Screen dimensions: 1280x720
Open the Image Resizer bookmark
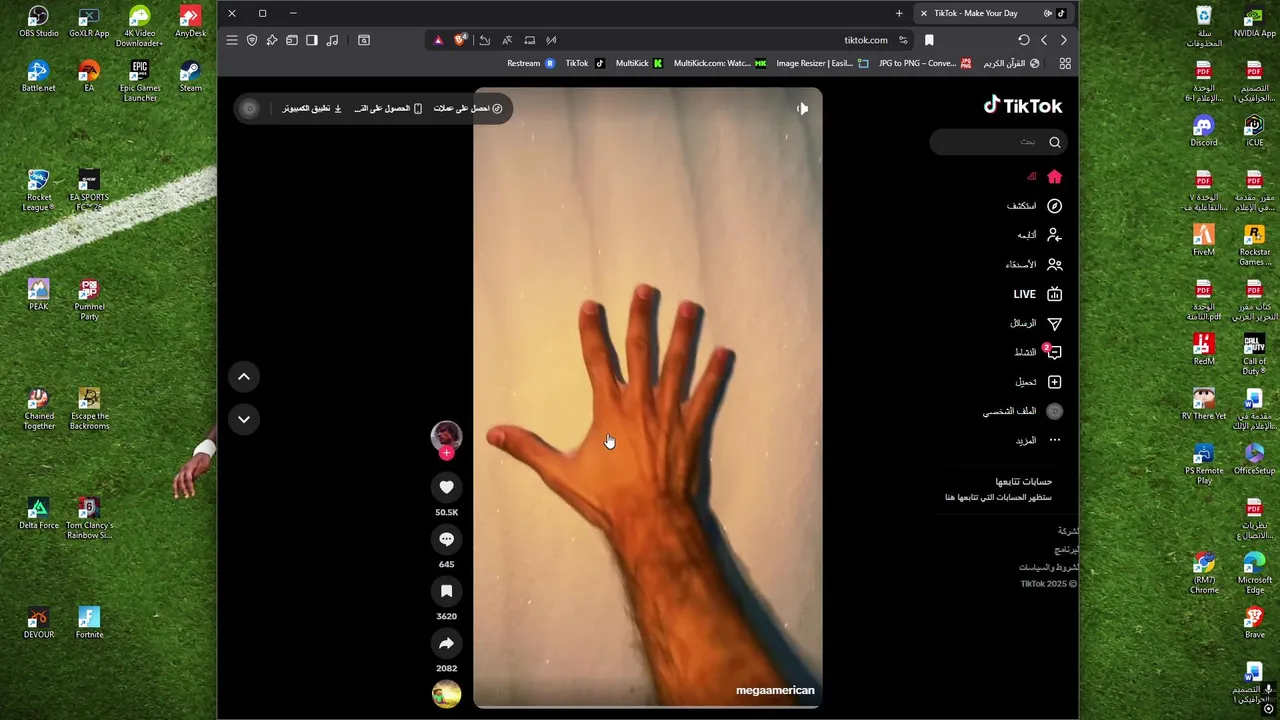(x=822, y=63)
